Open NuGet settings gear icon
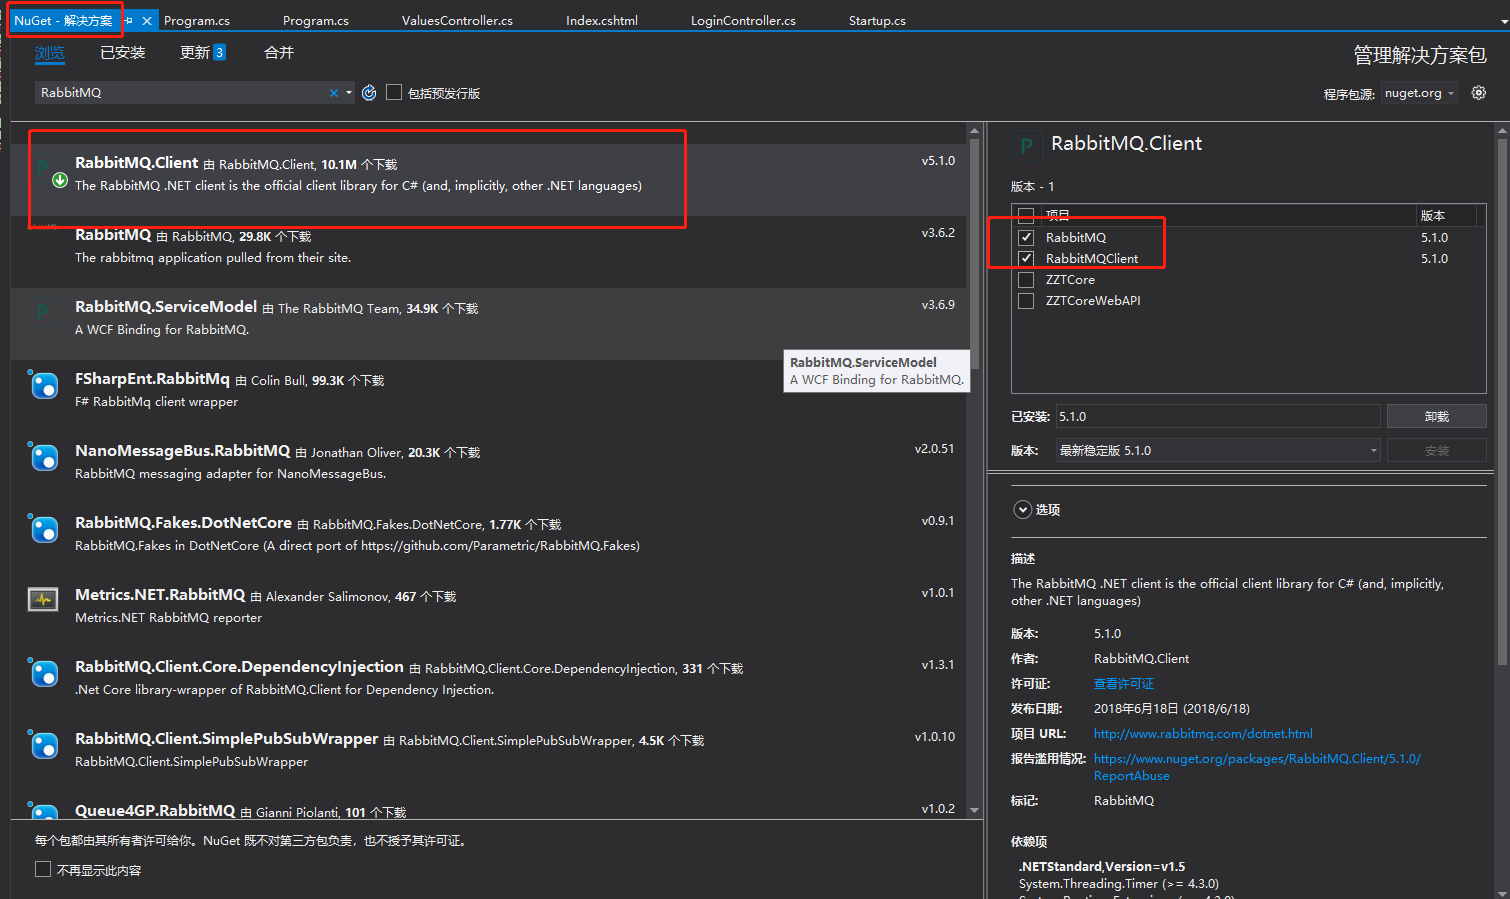The image size is (1510, 899). tap(1479, 93)
